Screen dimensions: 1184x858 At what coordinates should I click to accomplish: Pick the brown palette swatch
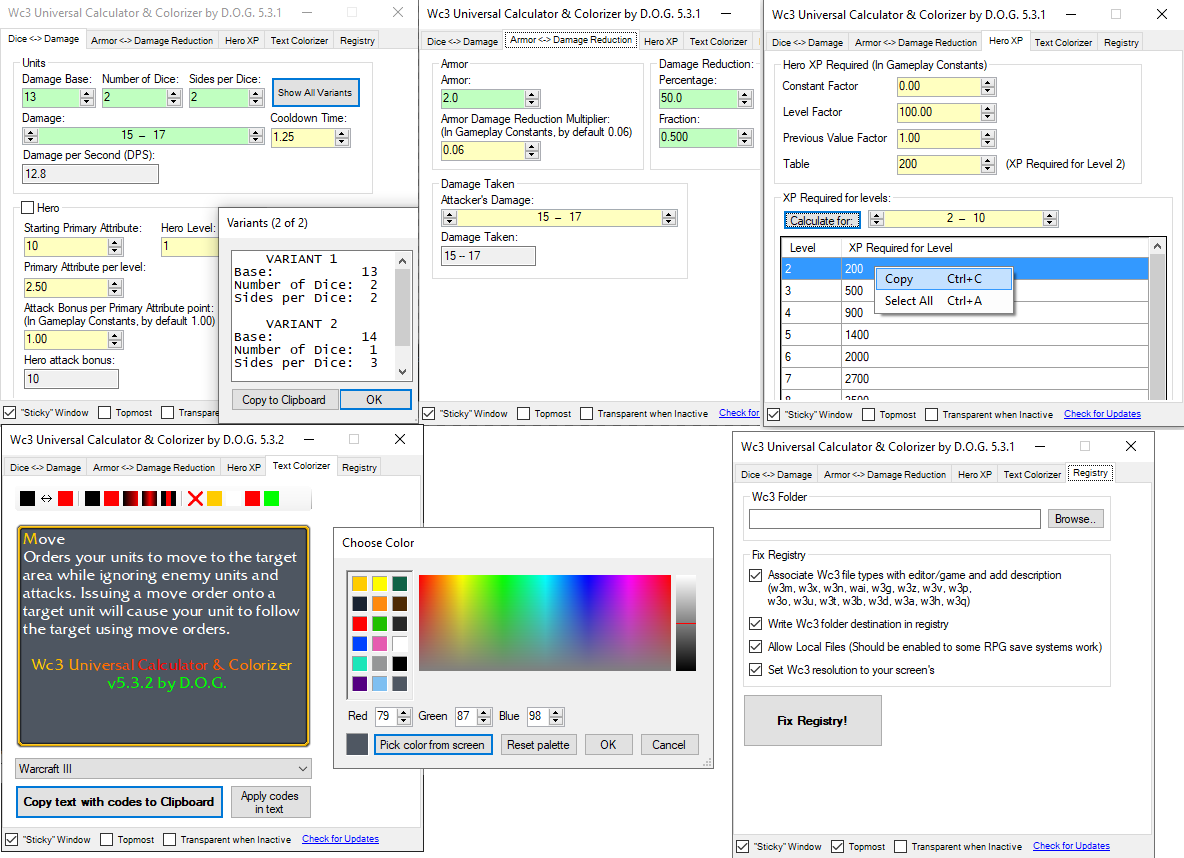tap(399, 603)
